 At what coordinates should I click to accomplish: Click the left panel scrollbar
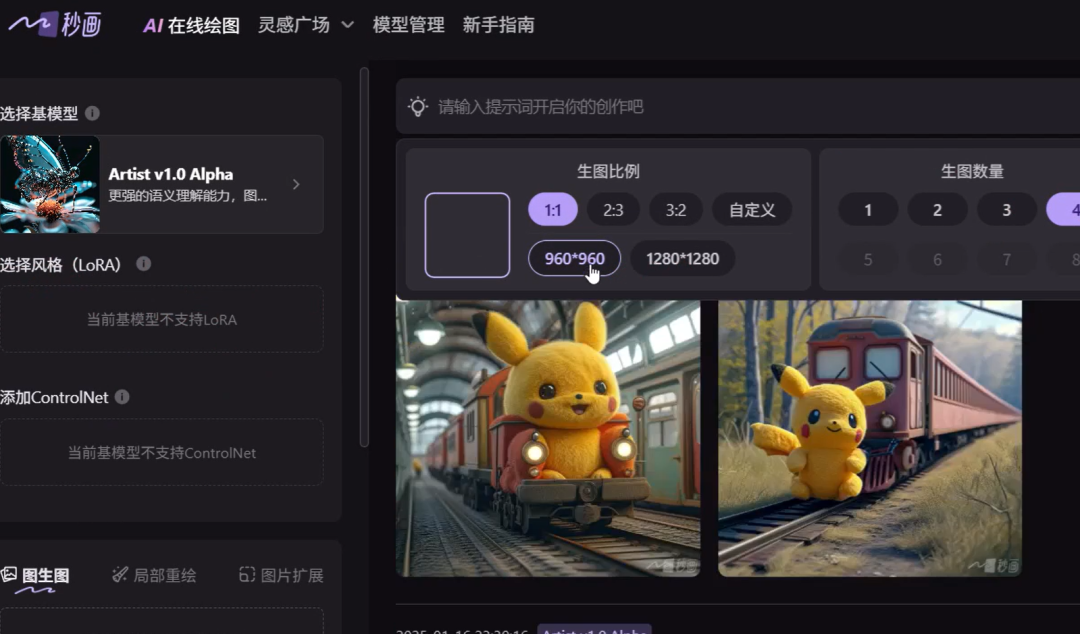coord(364,257)
